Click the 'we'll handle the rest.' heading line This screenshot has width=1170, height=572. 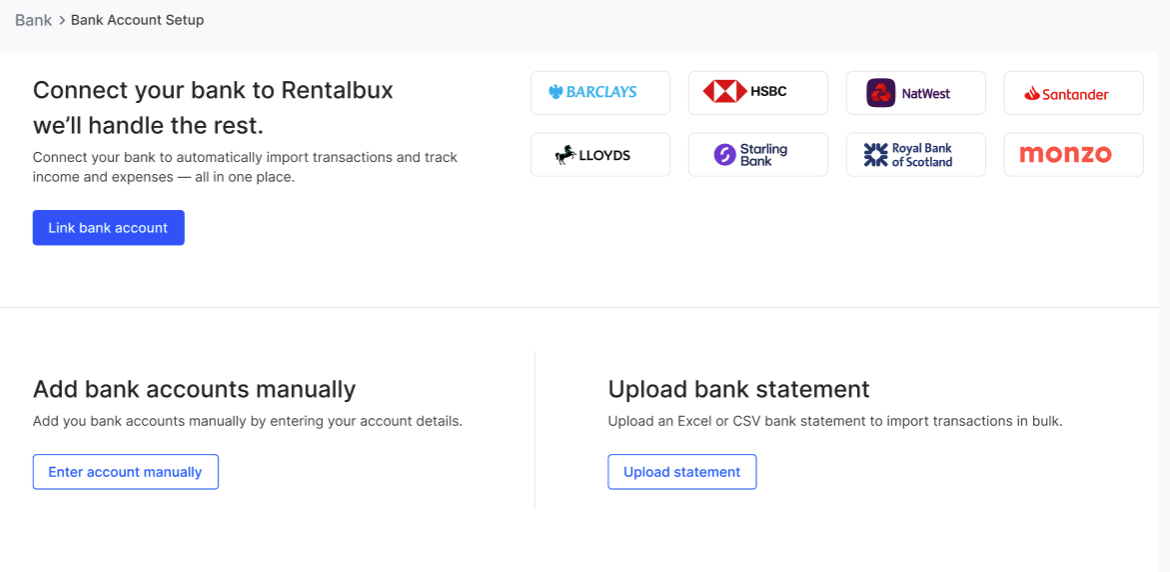click(148, 126)
